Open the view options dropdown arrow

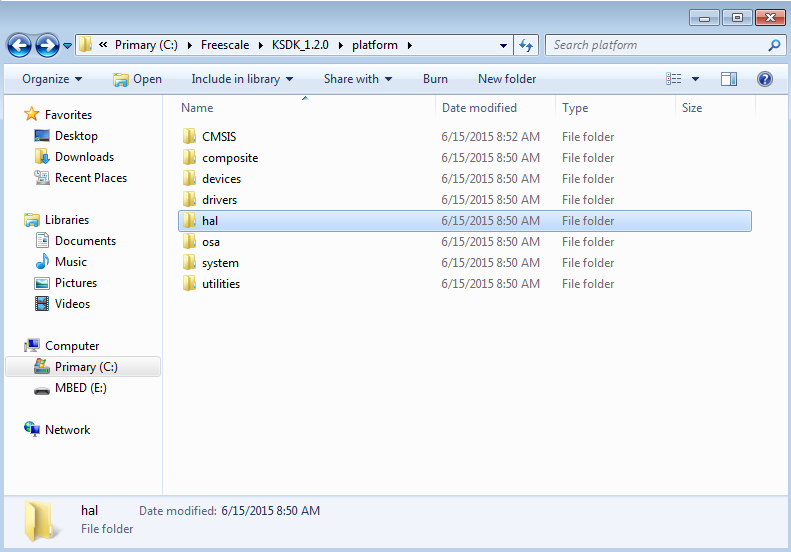[x=696, y=79]
